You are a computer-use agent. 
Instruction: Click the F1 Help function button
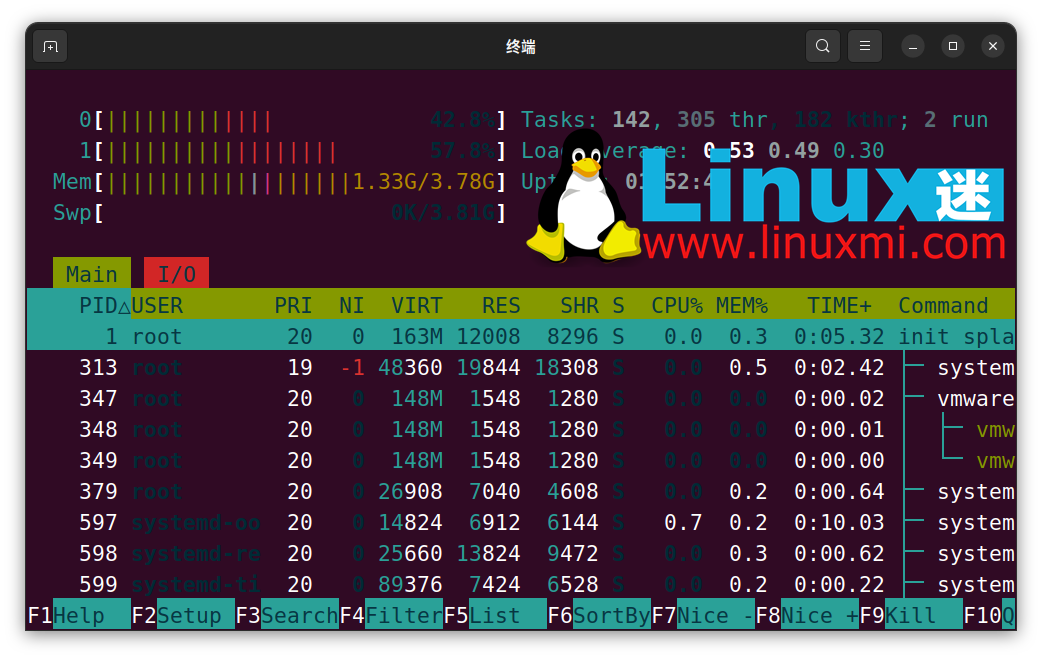tap(78, 616)
